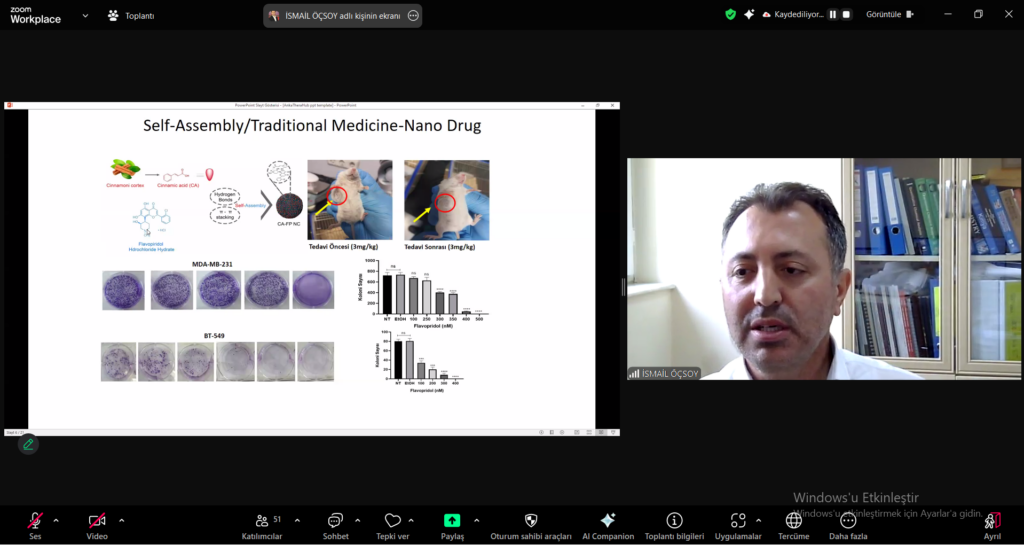This screenshot has width=1024, height=545.
Task: Open Uygulamalar apps icon
Action: (738, 521)
